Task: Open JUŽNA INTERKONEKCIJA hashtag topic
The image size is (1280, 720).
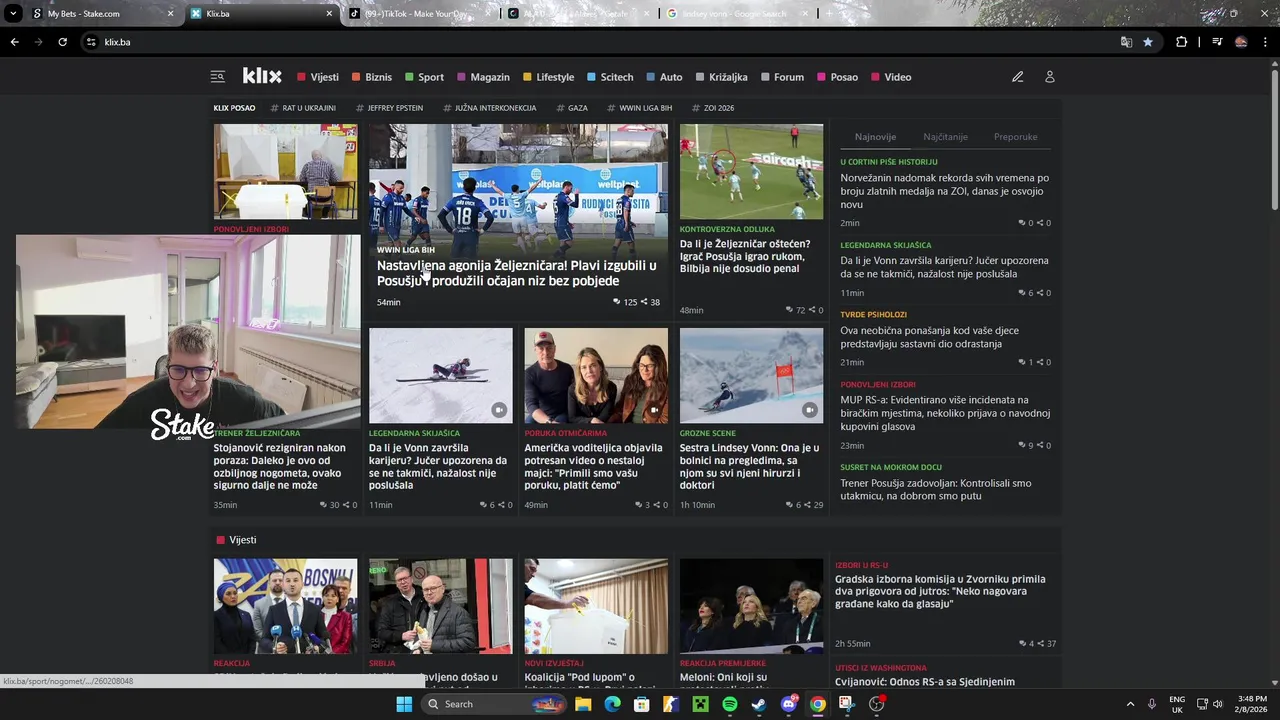Action: pyautogui.click(x=490, y=108)
